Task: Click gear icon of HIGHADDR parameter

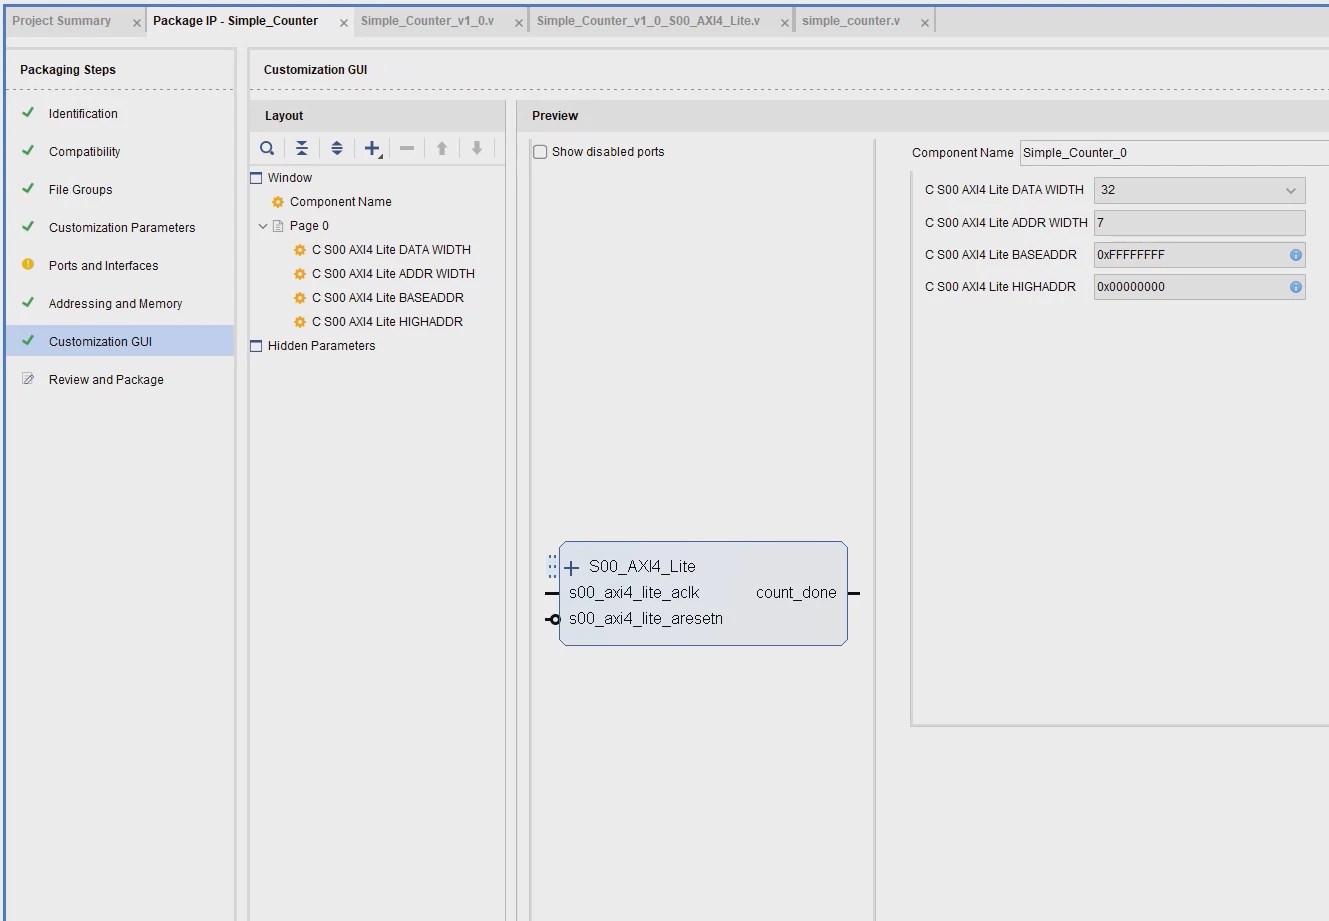Action: point(299,322)
